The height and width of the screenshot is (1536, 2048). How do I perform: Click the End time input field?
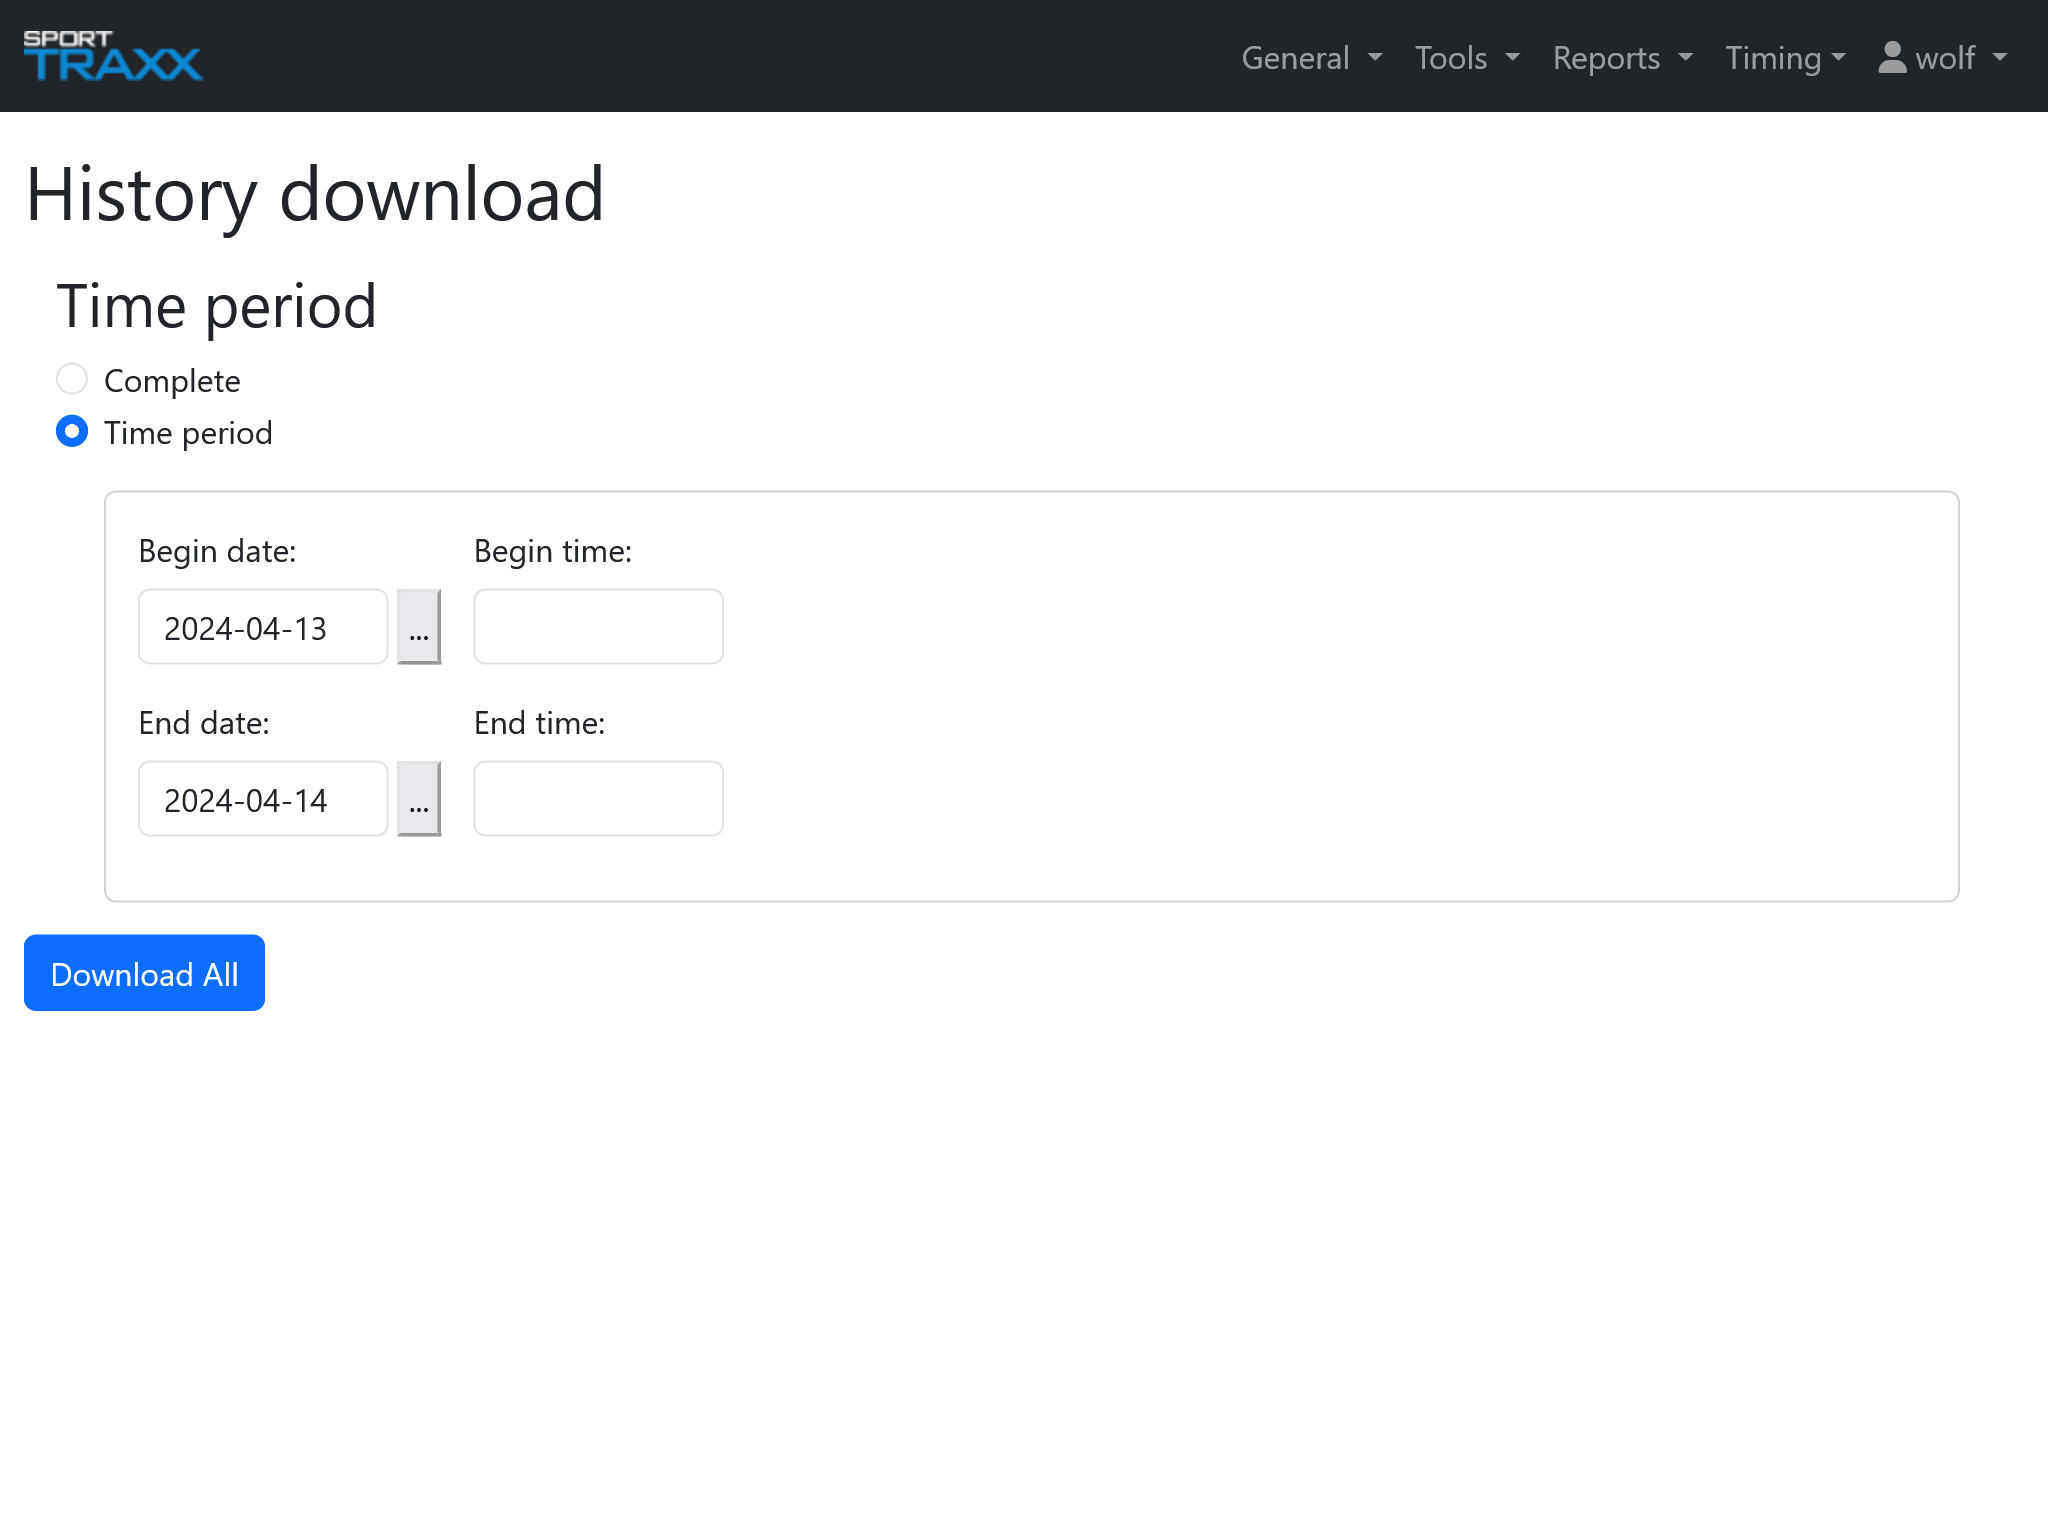click(598, 799)
